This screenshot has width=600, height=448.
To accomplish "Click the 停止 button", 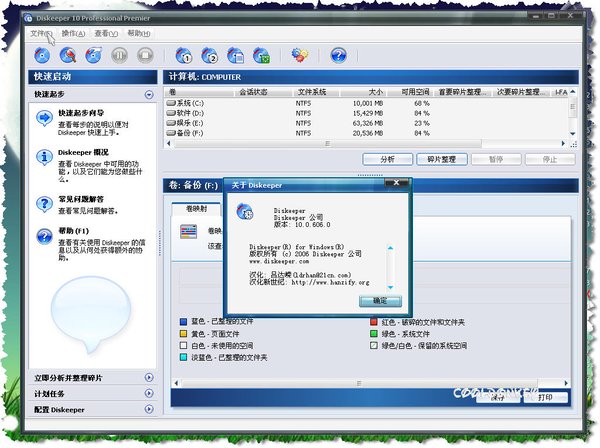I will pos(550,159).
